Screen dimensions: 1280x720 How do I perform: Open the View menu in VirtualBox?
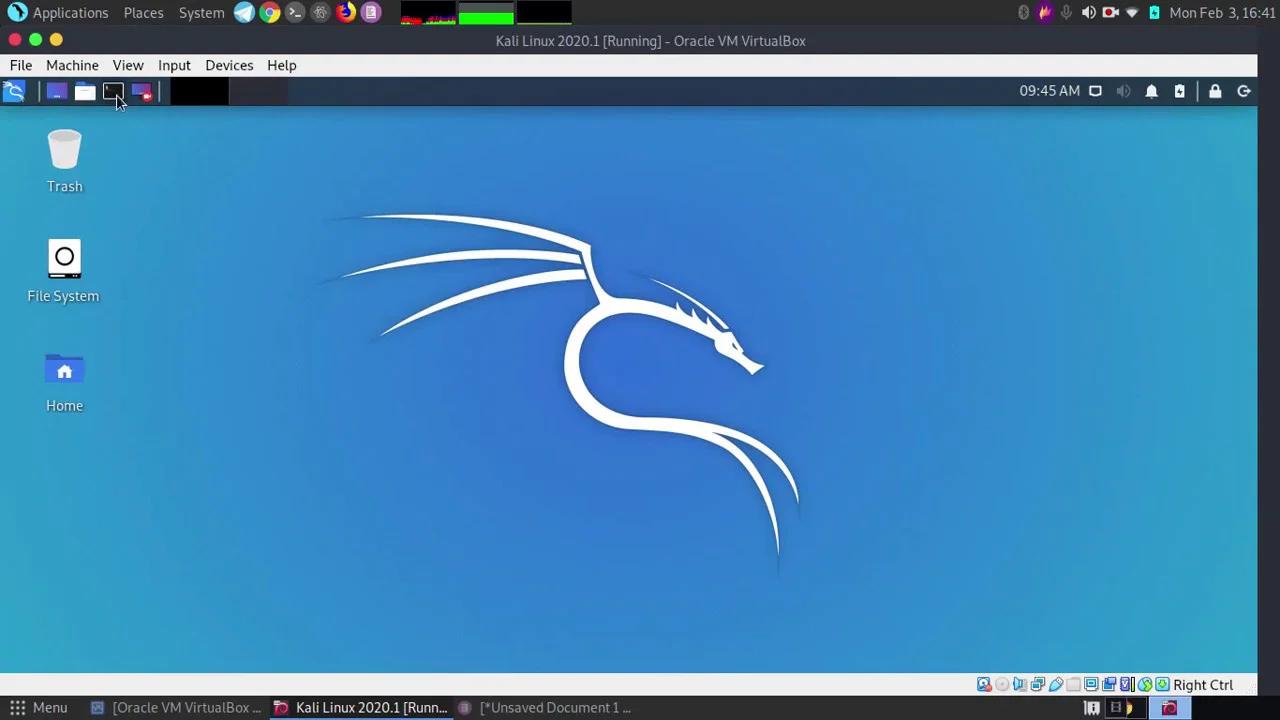click(x=128, y=65)
